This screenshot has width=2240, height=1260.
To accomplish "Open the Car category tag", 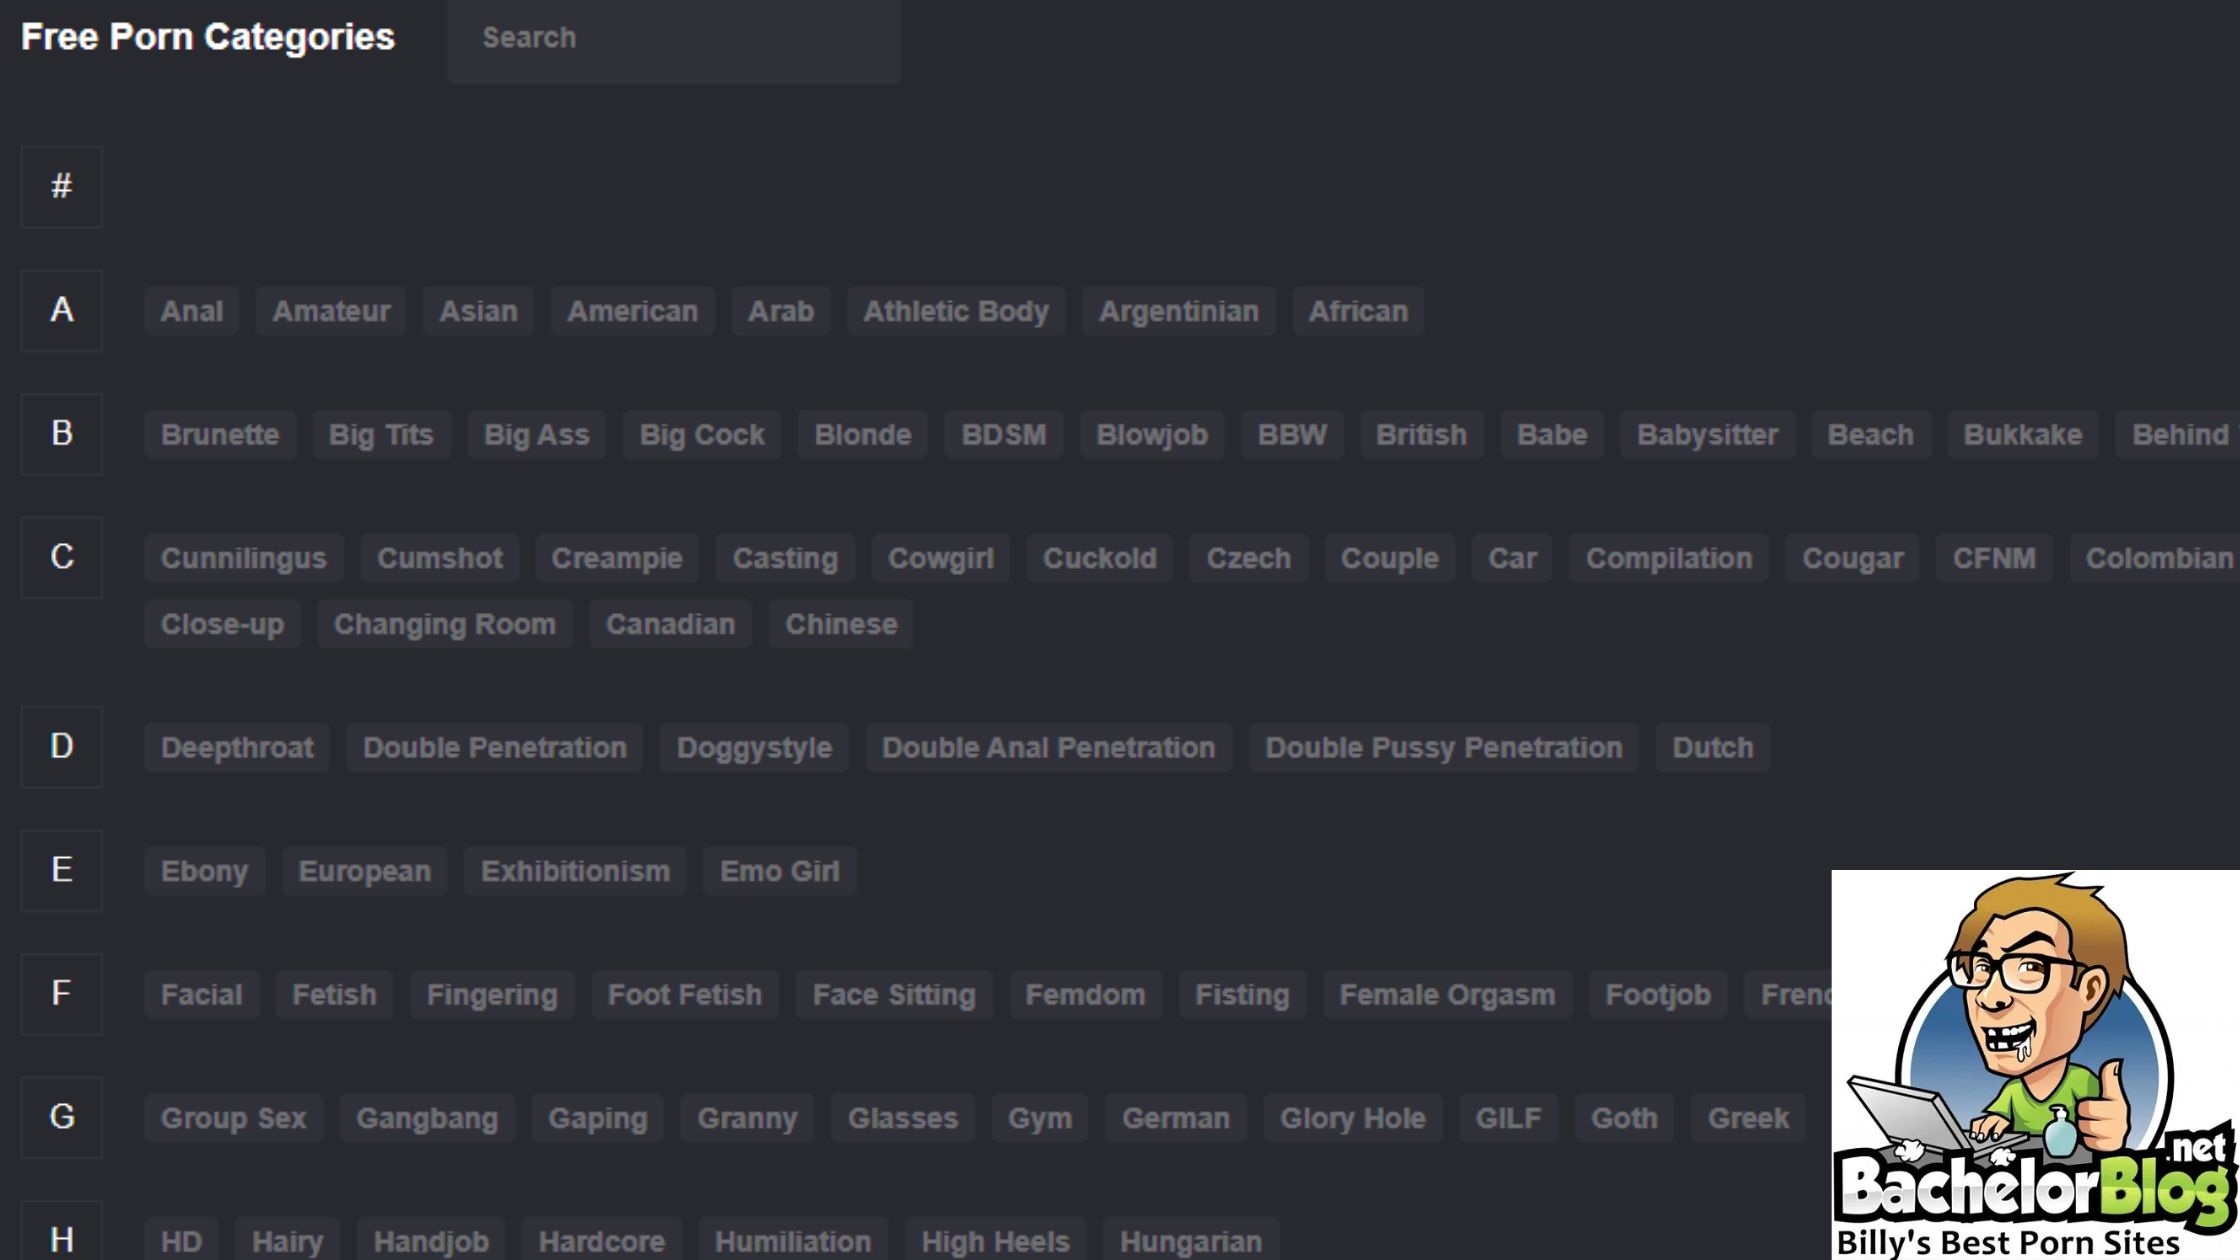I will point(1511,558).
